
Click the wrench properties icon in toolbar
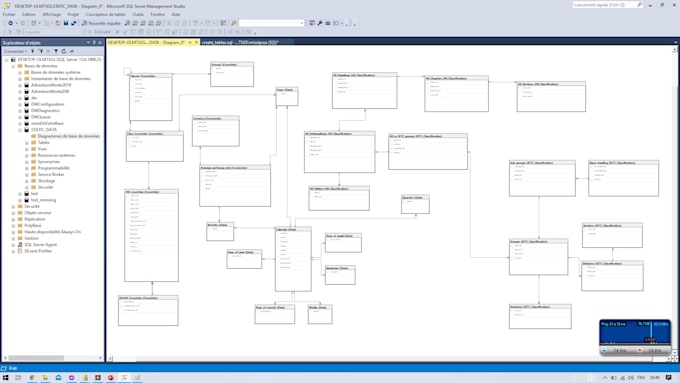pyautogui.click(x=320, y=23)
